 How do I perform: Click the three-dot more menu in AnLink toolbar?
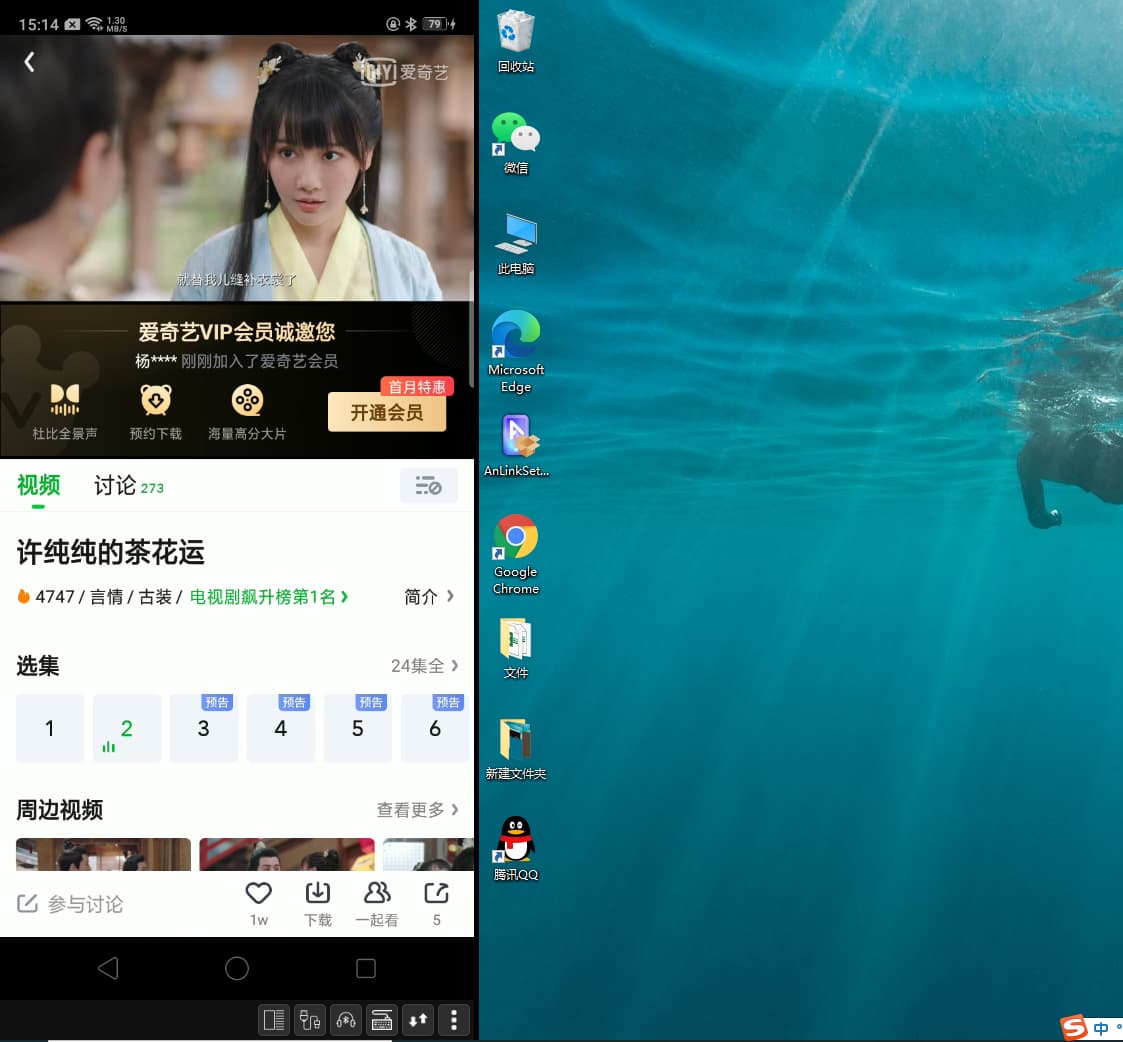pyautogui.click(x=454, y=1020)
